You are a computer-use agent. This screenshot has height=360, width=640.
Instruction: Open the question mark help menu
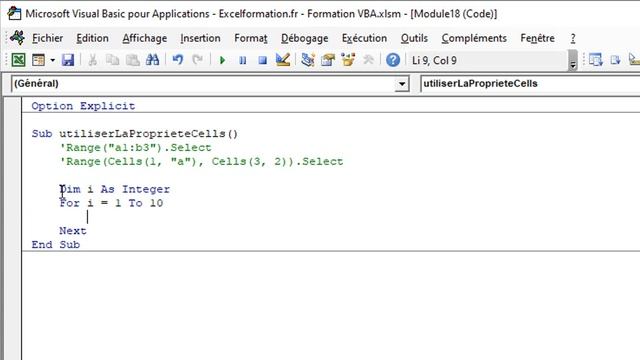[573, 38]
